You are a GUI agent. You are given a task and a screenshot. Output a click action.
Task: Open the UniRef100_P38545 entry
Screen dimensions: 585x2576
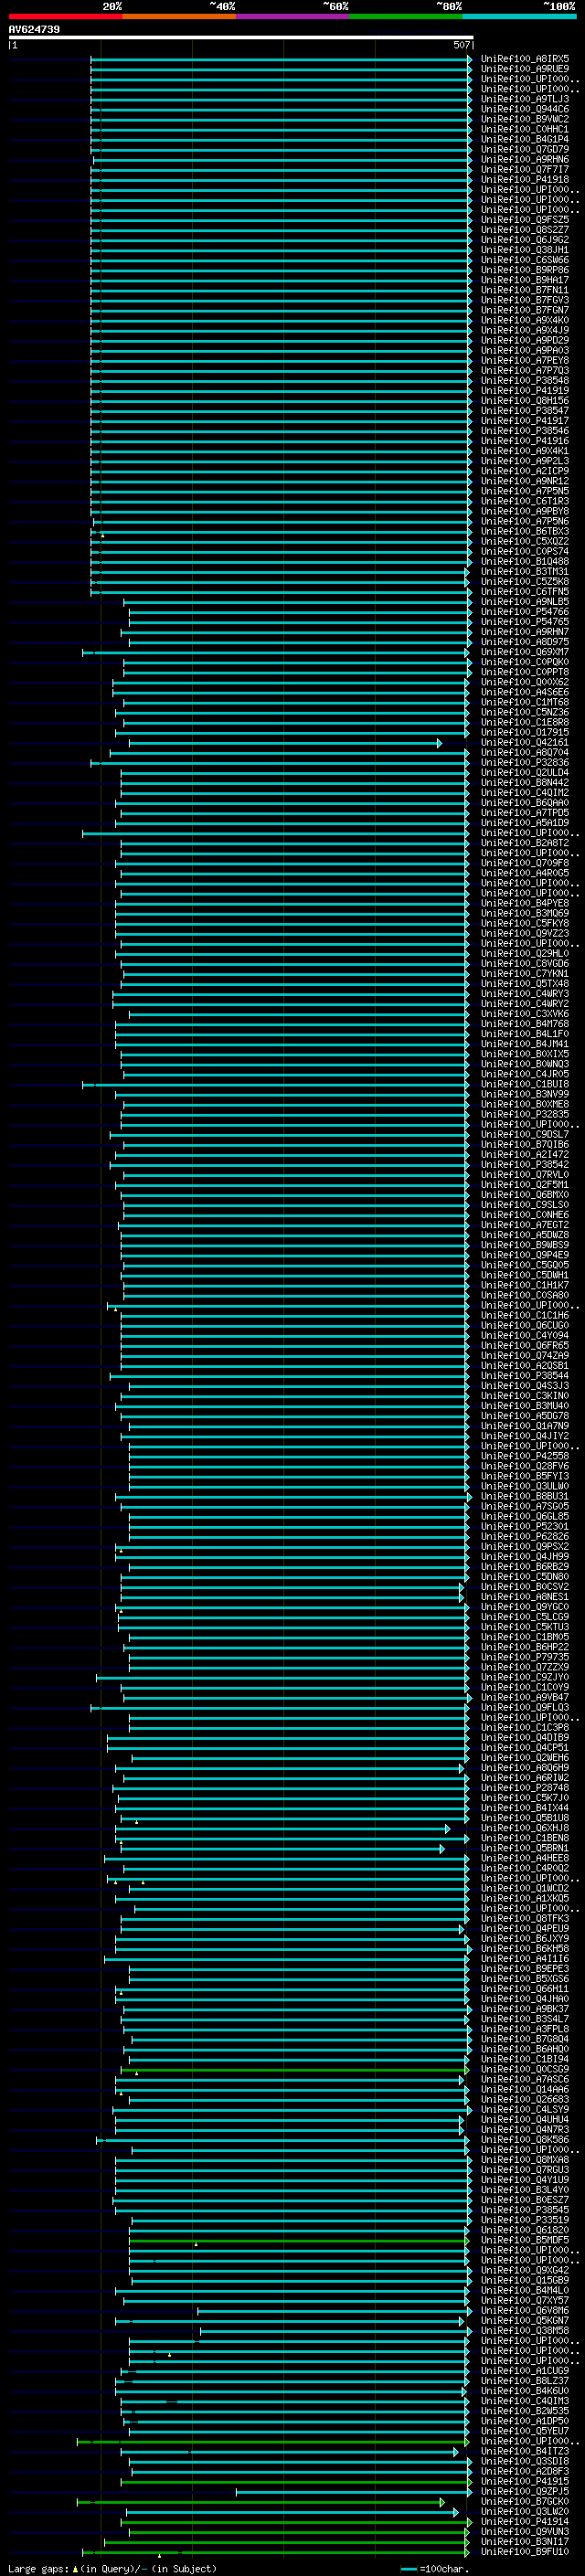click(x=524, y=2209)
